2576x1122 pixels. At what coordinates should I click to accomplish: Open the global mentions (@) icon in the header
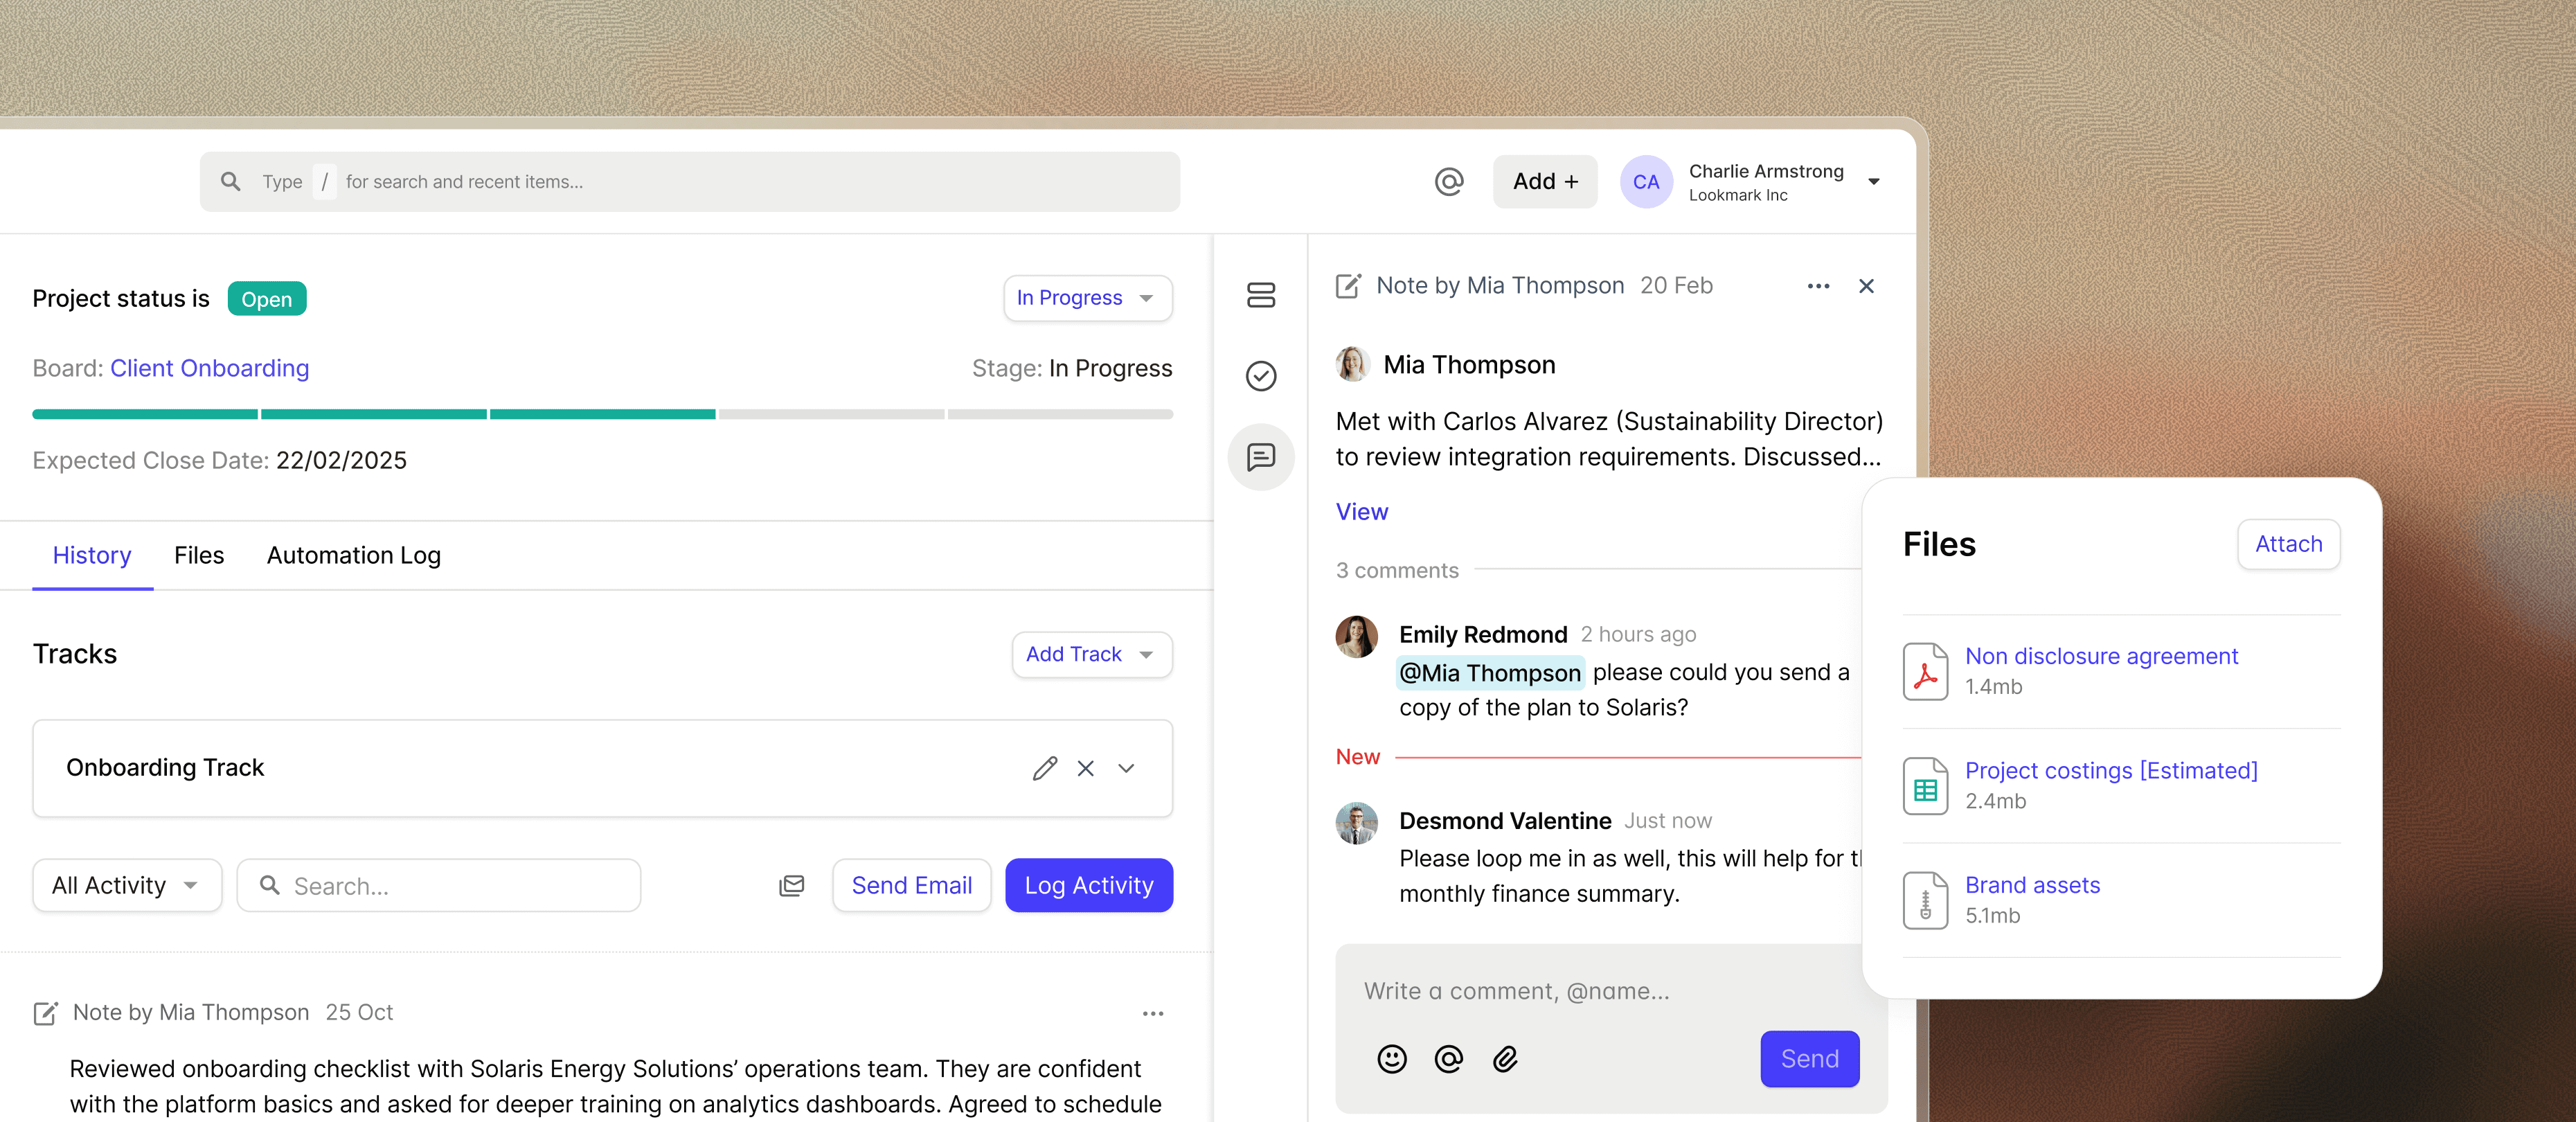pos(1449,181)
